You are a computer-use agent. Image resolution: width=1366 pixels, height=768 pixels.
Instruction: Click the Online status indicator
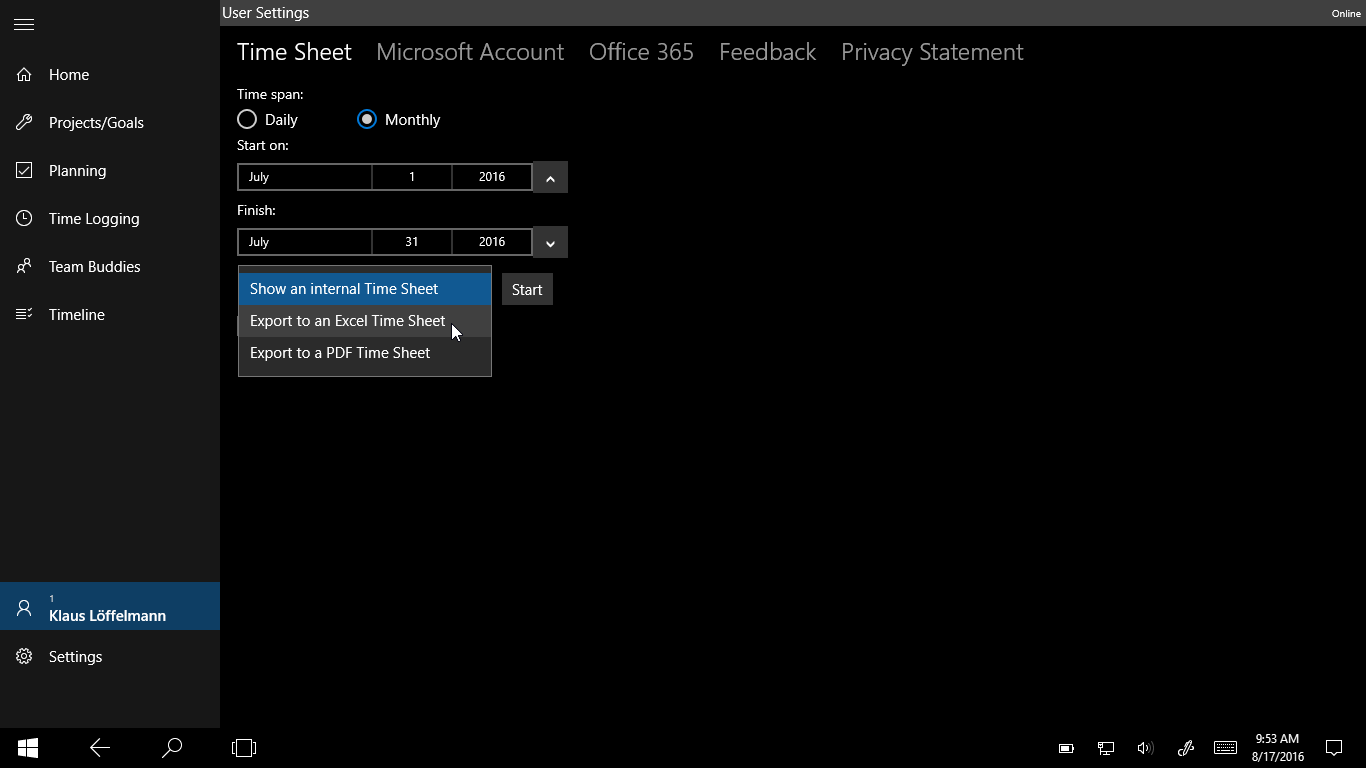click(x=1346, y=14)
